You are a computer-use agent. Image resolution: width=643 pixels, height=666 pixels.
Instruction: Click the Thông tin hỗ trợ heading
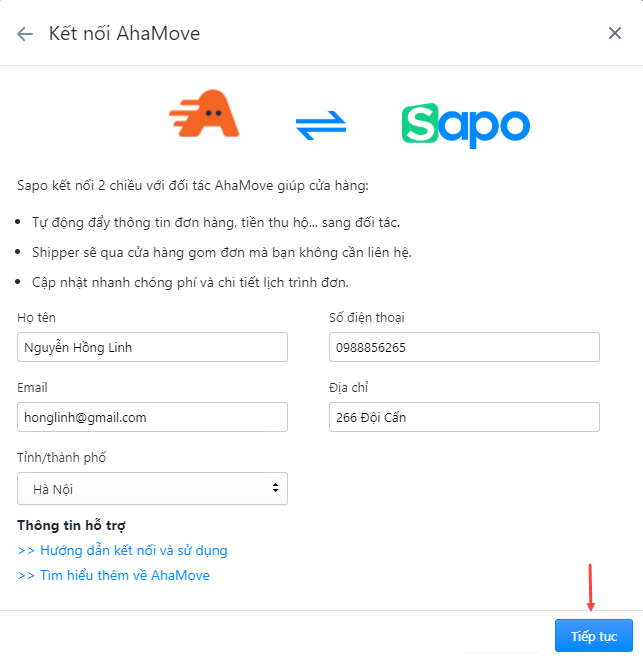[x=71, y=525]
